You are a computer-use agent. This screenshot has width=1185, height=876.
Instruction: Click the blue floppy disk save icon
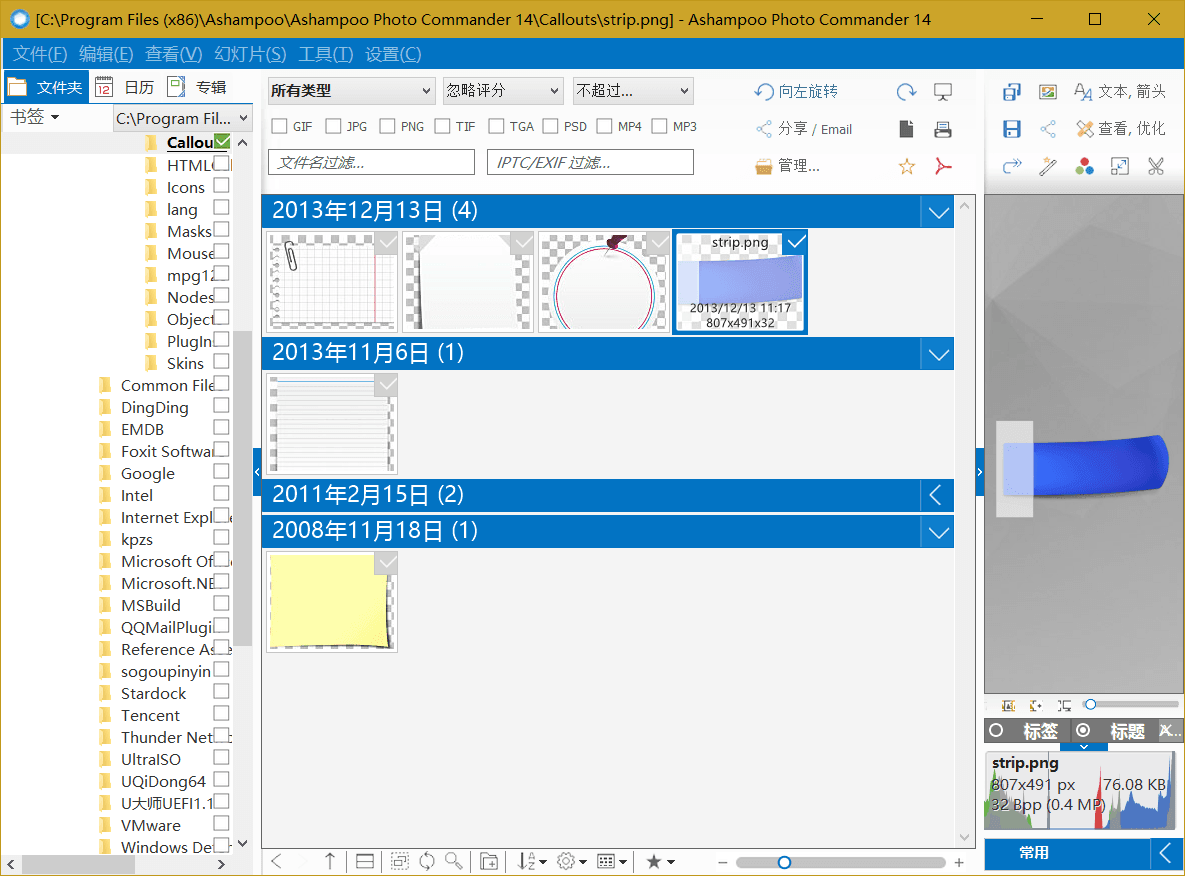click(1012, 129)
